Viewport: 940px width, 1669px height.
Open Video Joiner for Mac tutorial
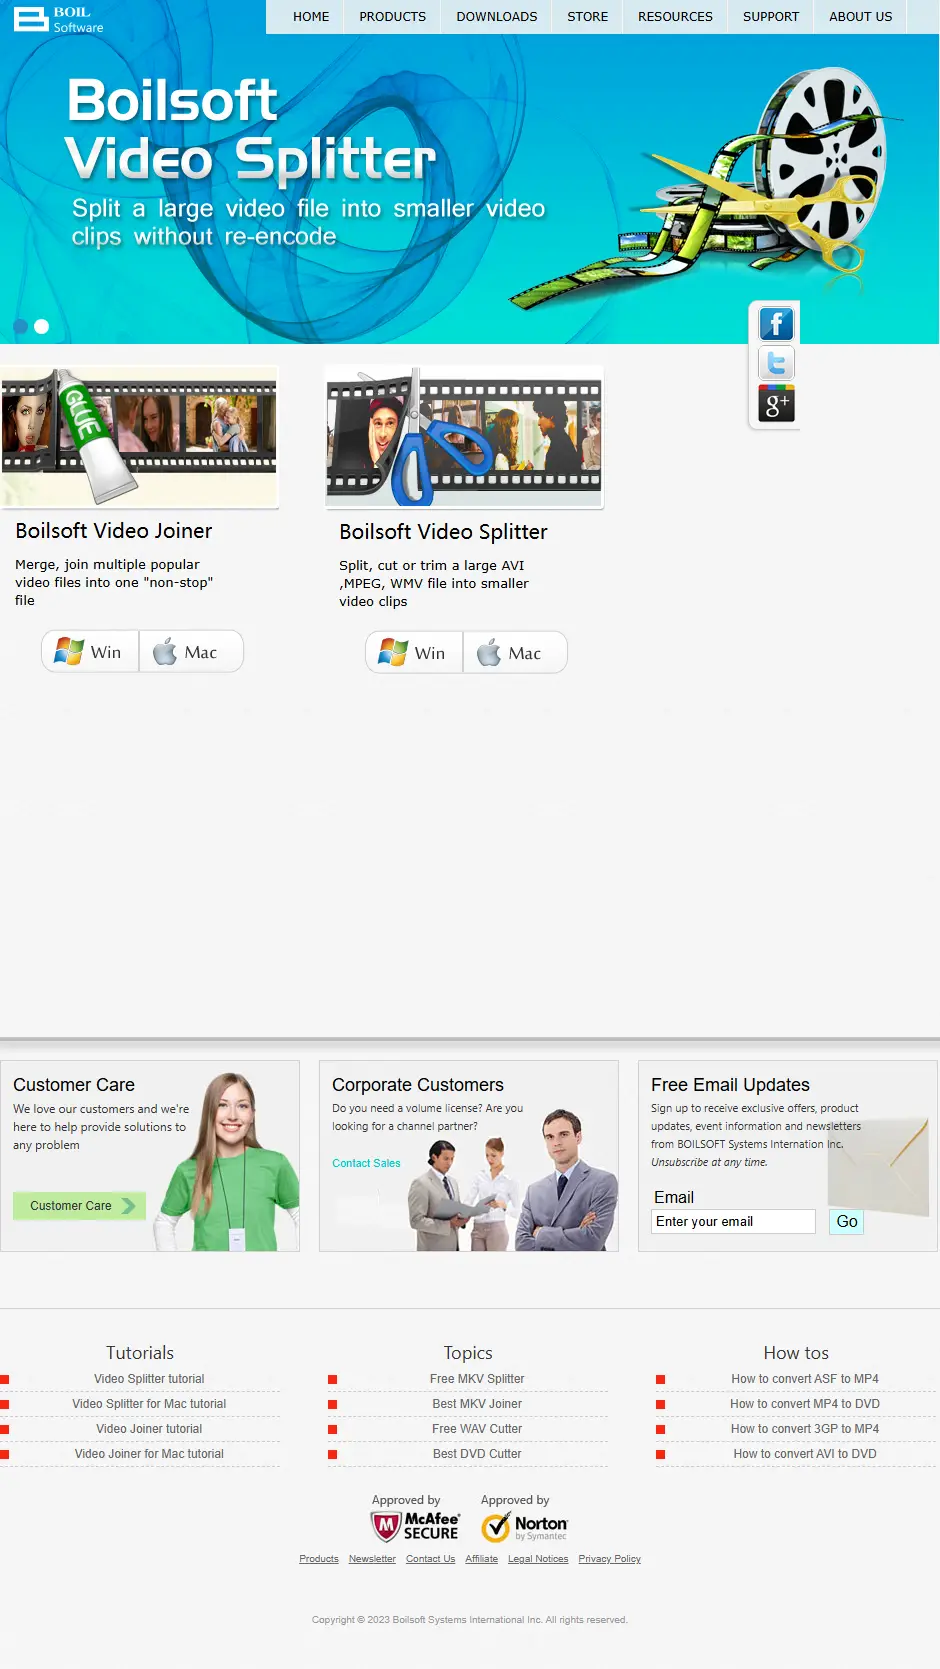click(x=149, y=1454)
